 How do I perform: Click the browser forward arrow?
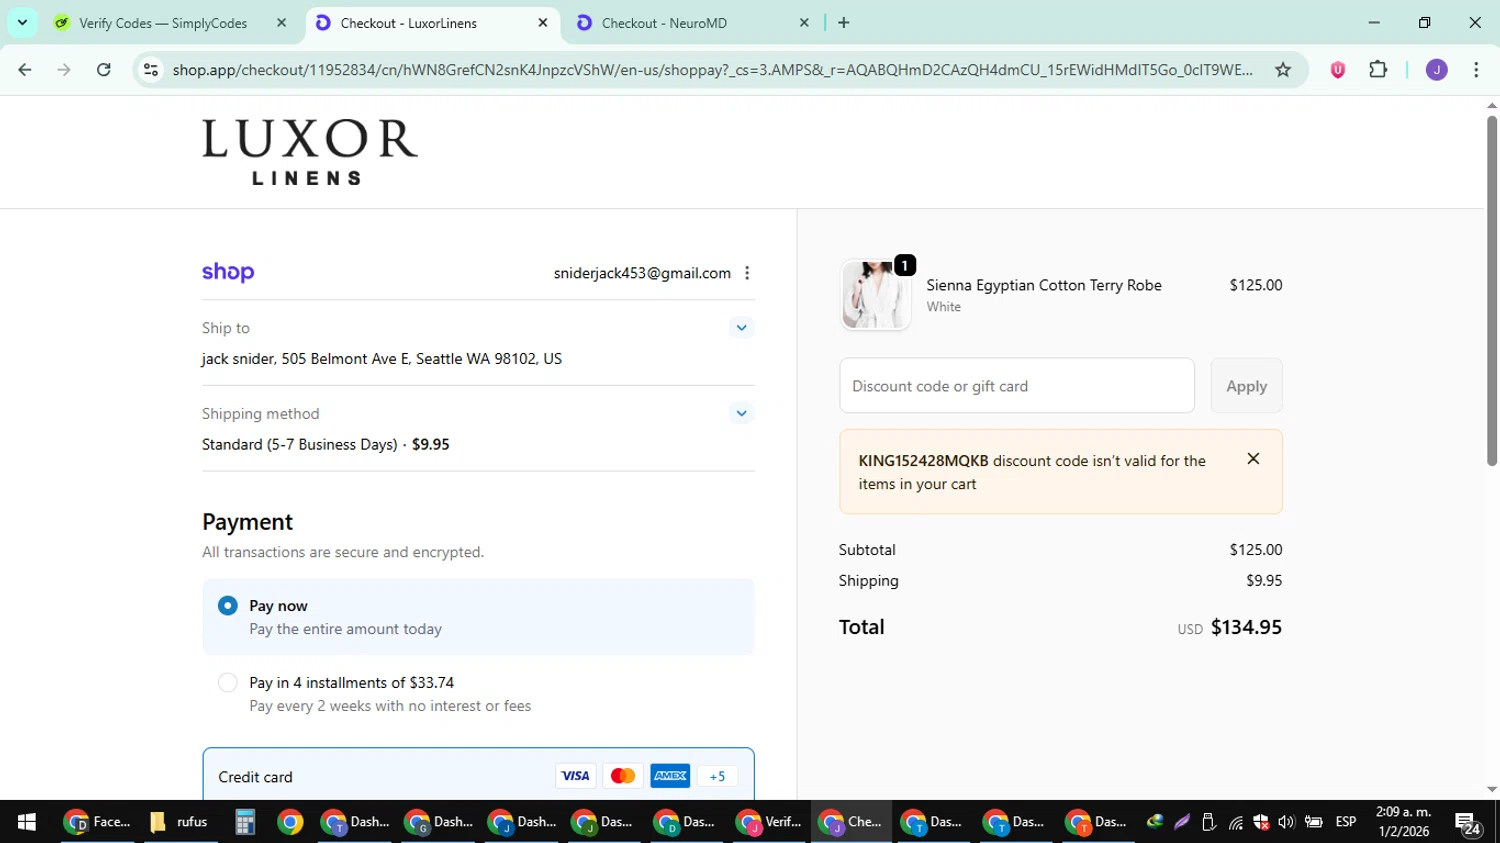coord(64,69)
